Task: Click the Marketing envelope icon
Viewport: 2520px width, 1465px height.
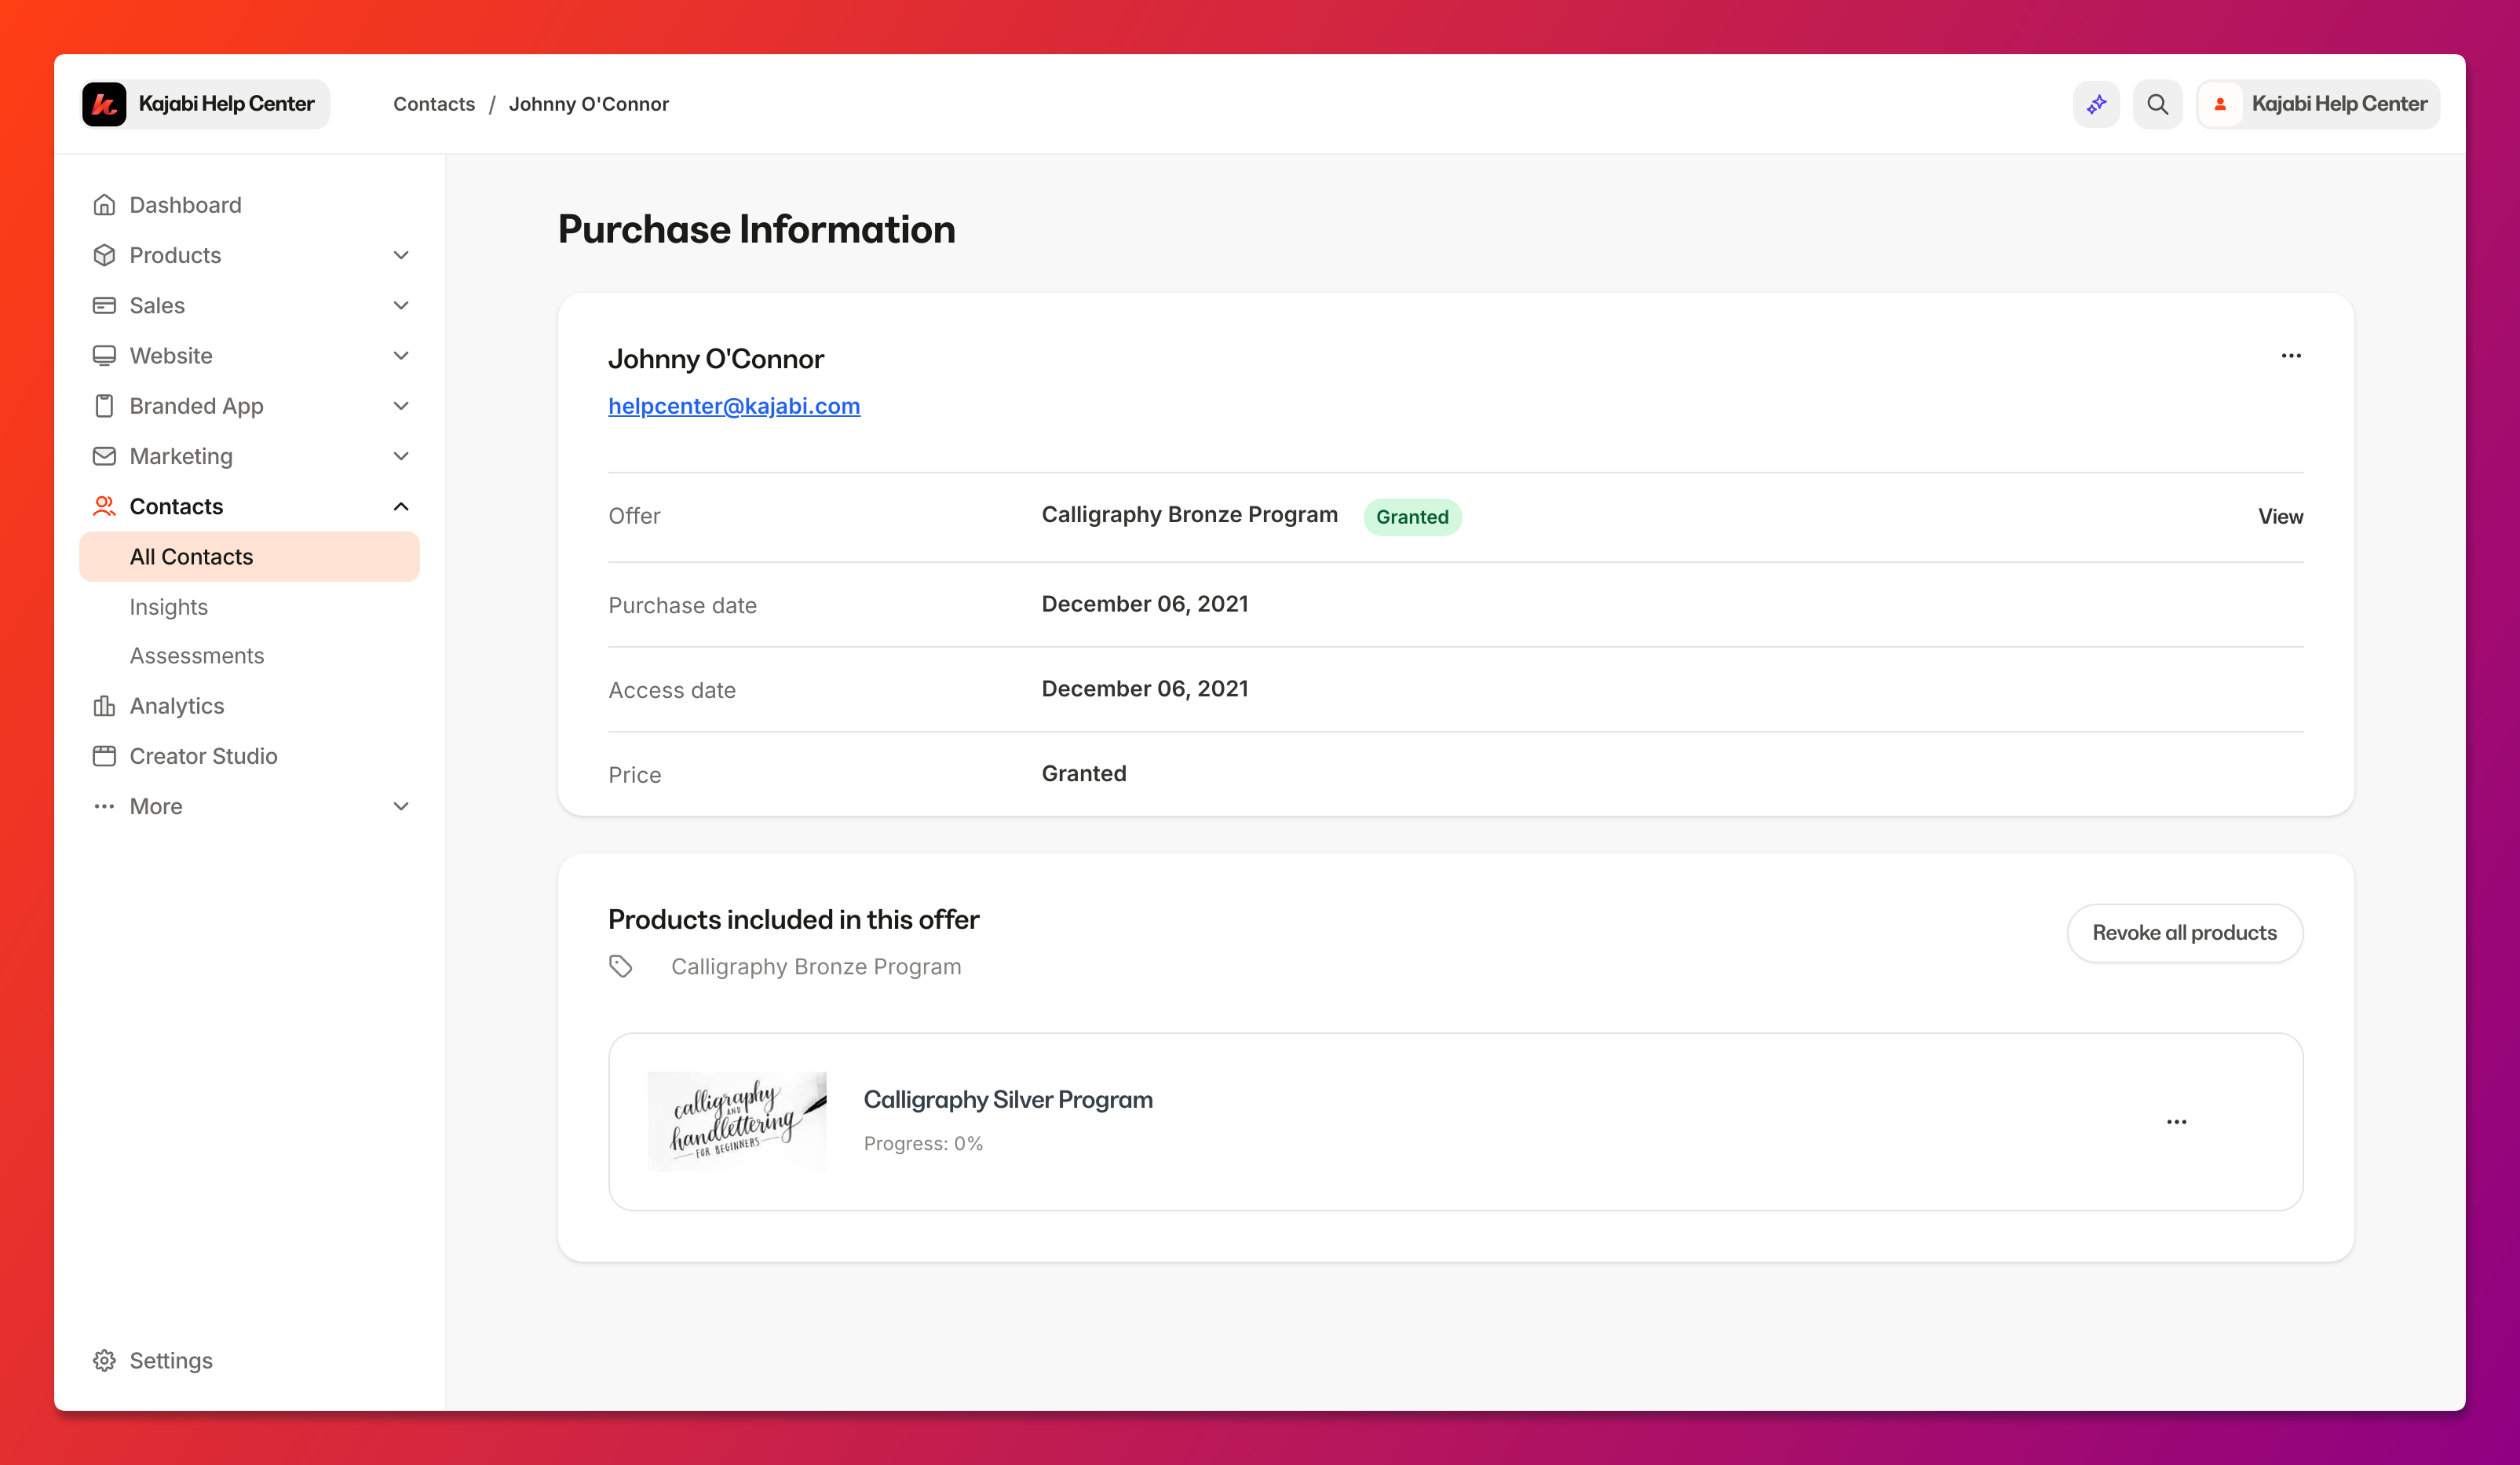Action: point(104,456)
